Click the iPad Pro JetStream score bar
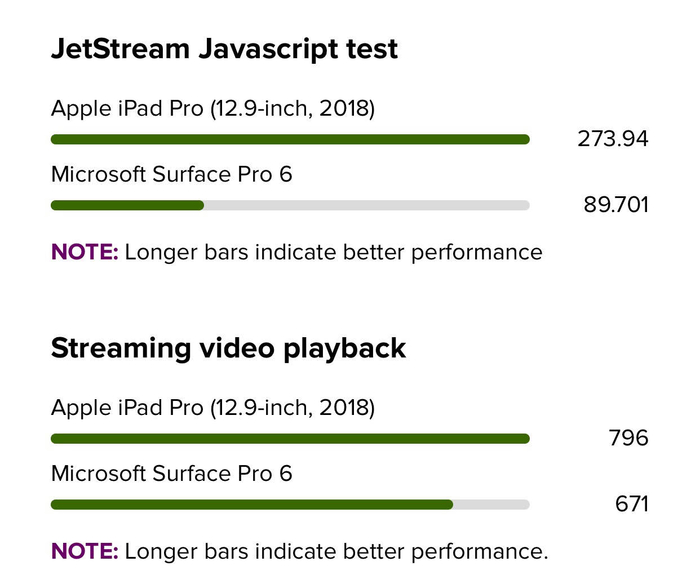Viewport: 700px width, 587px height. click(289, 139)
